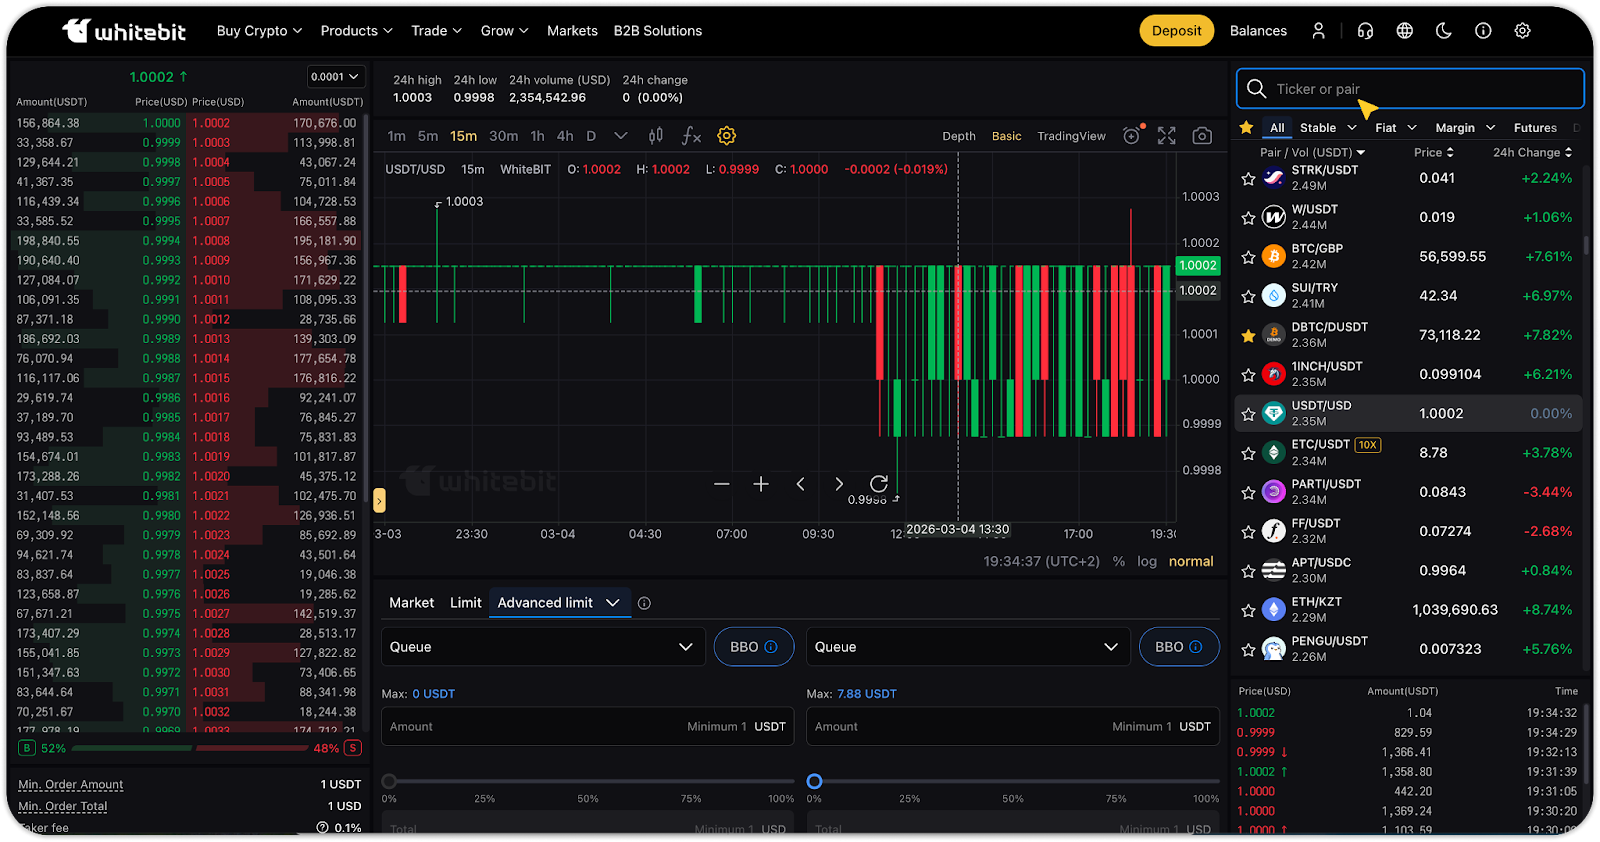Viewport: 1600px width, 842px height.
Task: Open the chart indicators fx icon
Action: [691, 136]
